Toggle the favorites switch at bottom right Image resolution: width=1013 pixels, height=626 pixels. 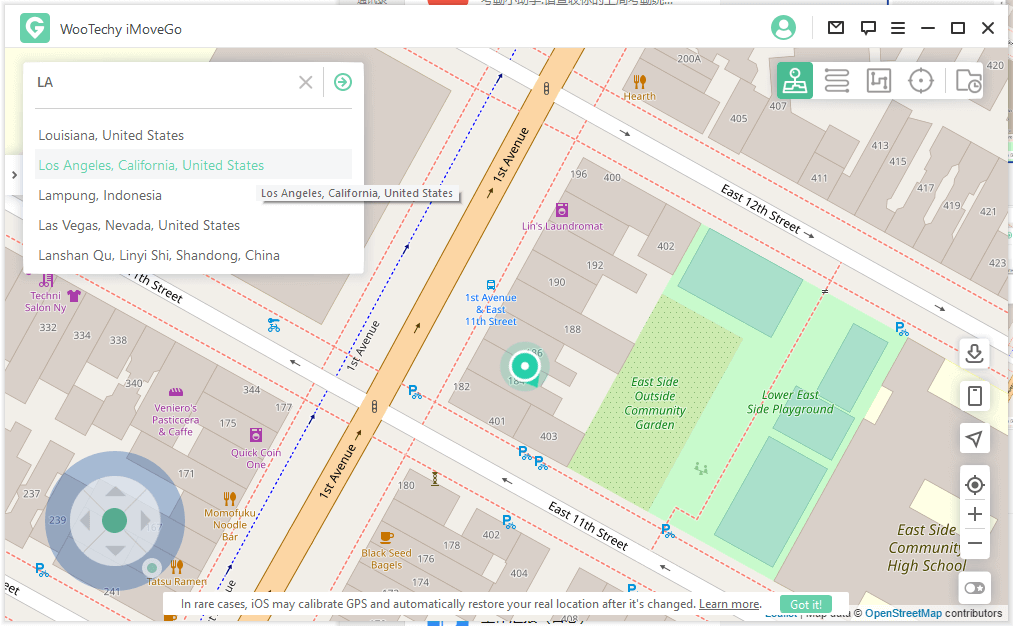974,588
